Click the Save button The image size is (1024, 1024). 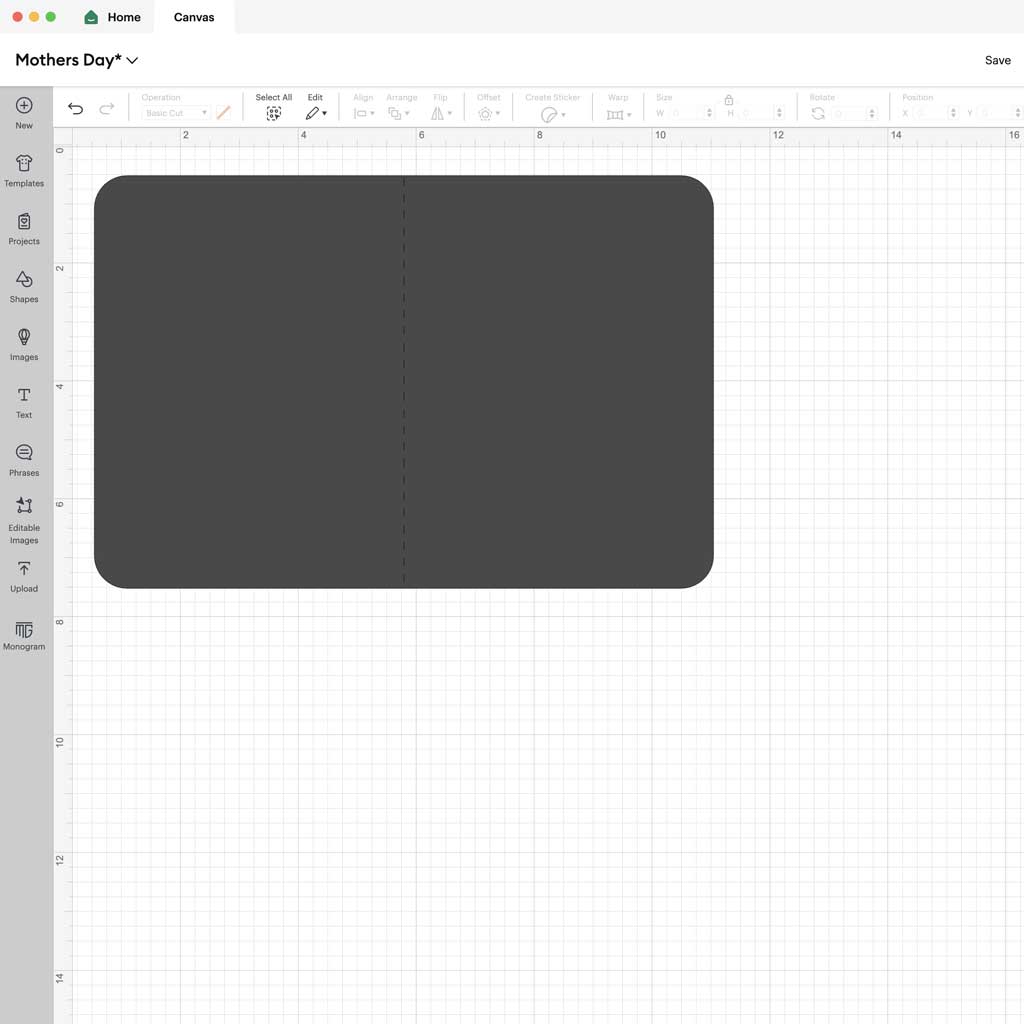click(x=997, y=60)
